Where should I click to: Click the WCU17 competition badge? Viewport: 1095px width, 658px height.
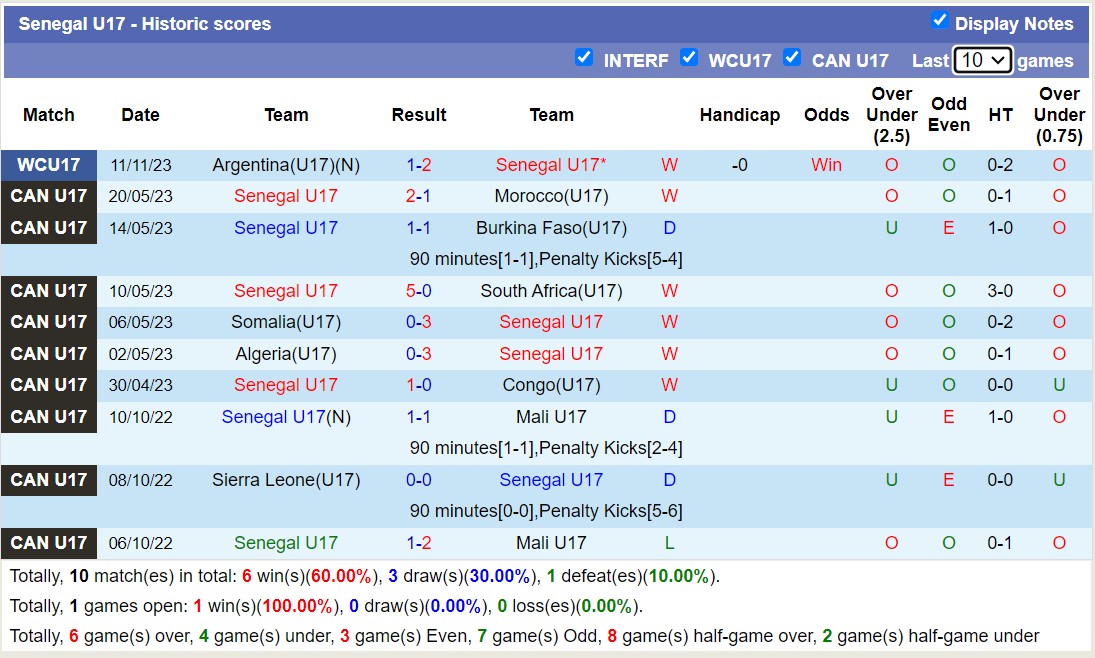[49, 165]
